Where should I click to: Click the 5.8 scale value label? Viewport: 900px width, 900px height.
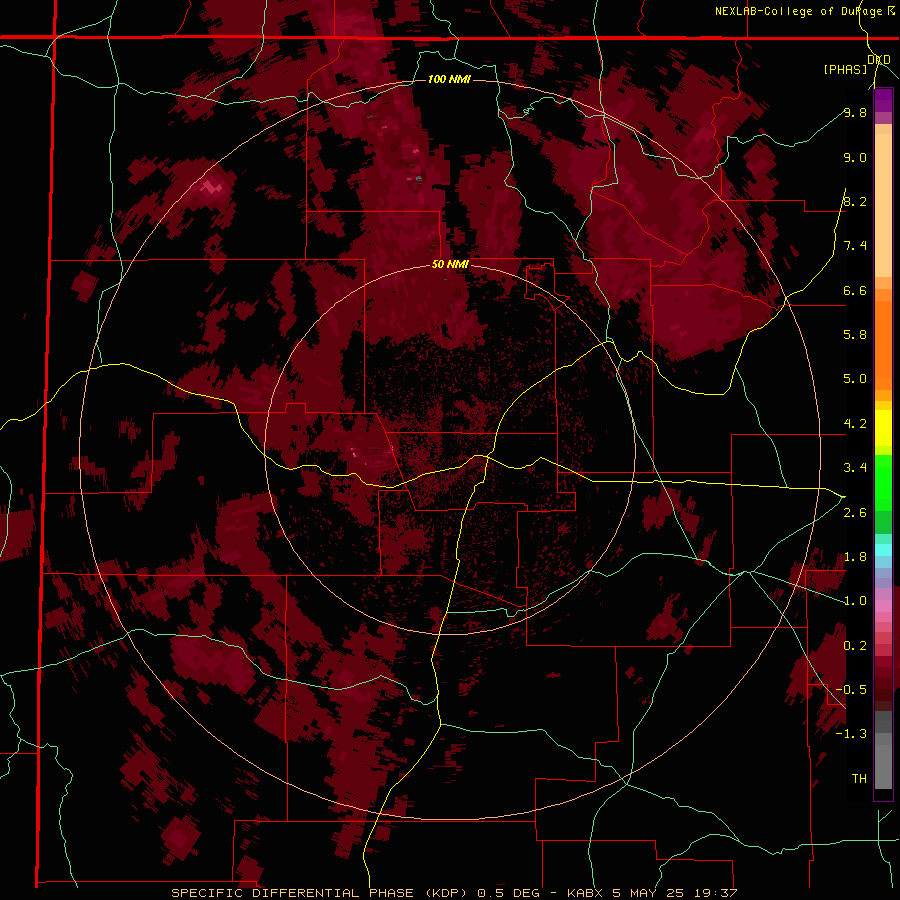pos(855,334)
